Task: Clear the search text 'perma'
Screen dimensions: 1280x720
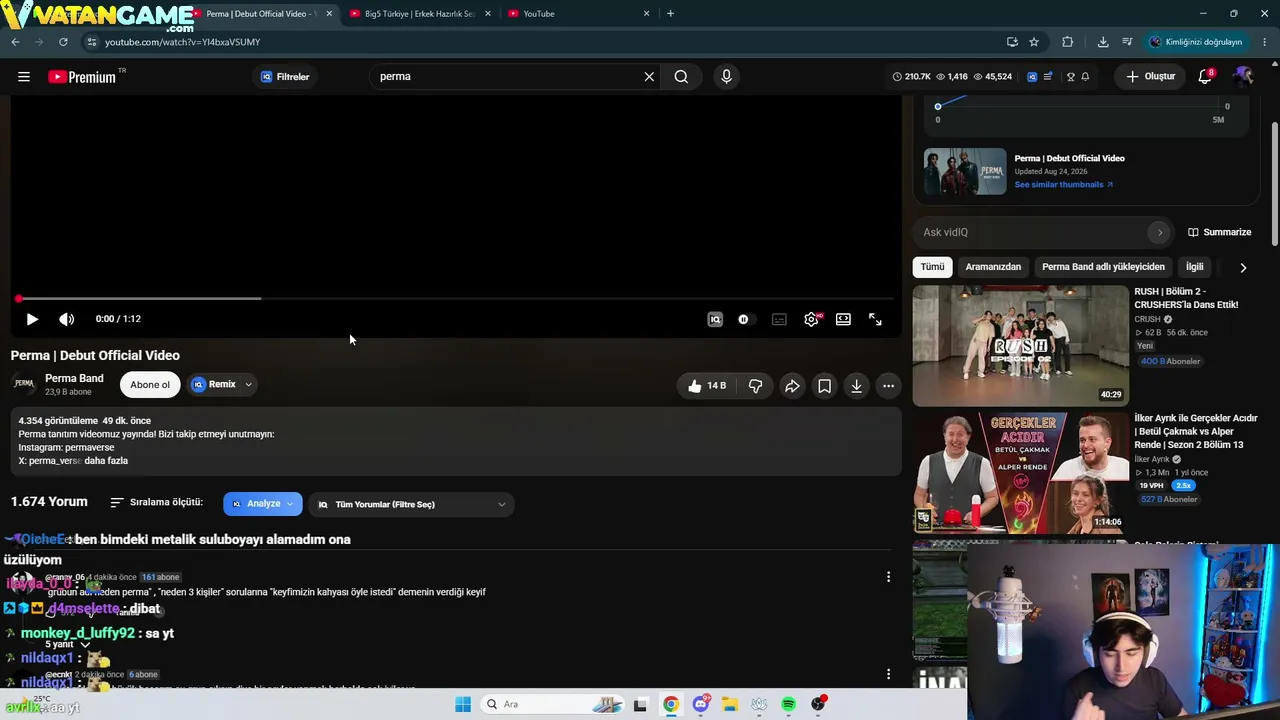Action: point(649,77)
